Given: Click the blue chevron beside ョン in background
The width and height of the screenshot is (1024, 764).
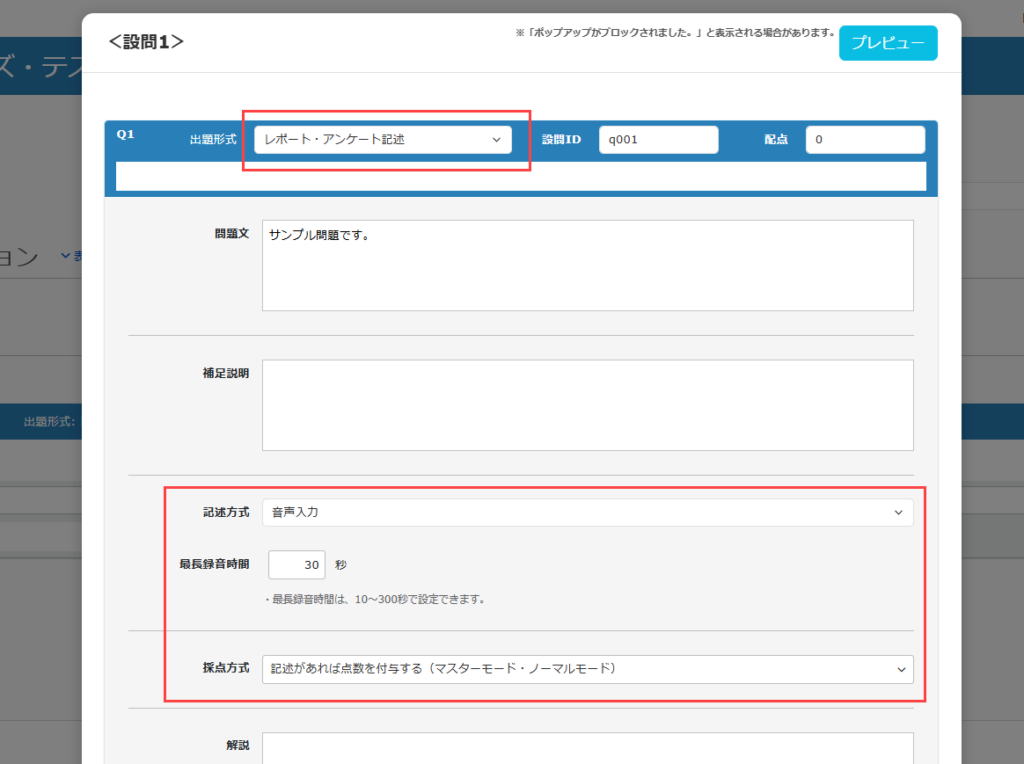Looking at the screenshot, I should pos(66,256).
